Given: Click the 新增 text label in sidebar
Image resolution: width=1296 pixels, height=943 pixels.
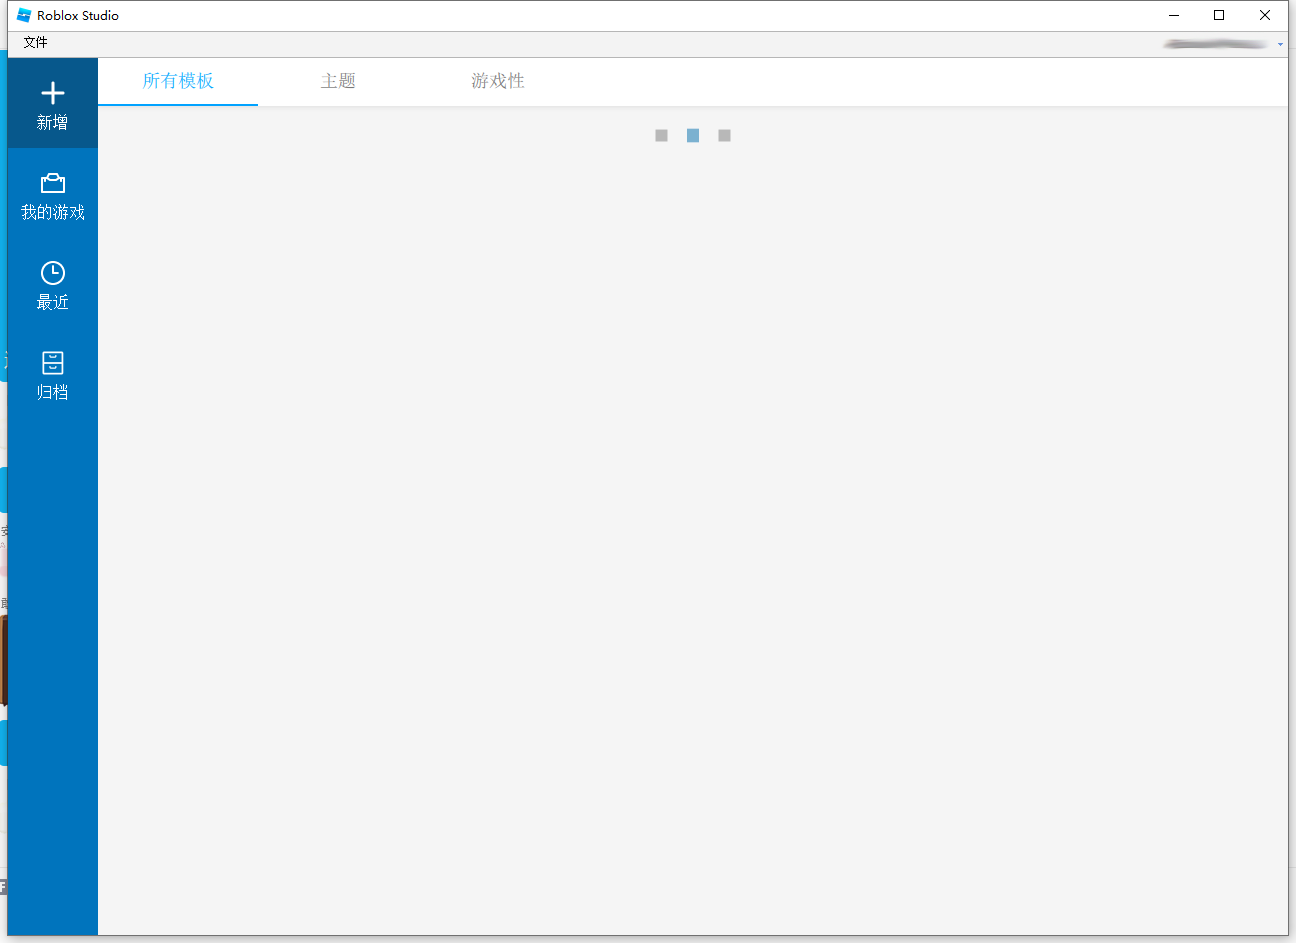Looking at the screenshot, I should tap(52, 123).
